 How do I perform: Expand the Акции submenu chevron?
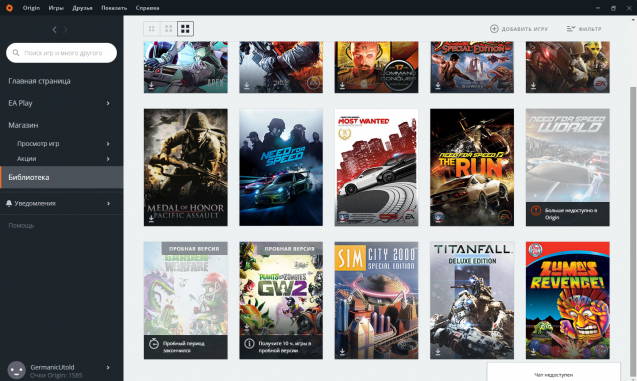click(x=108, y=159)
